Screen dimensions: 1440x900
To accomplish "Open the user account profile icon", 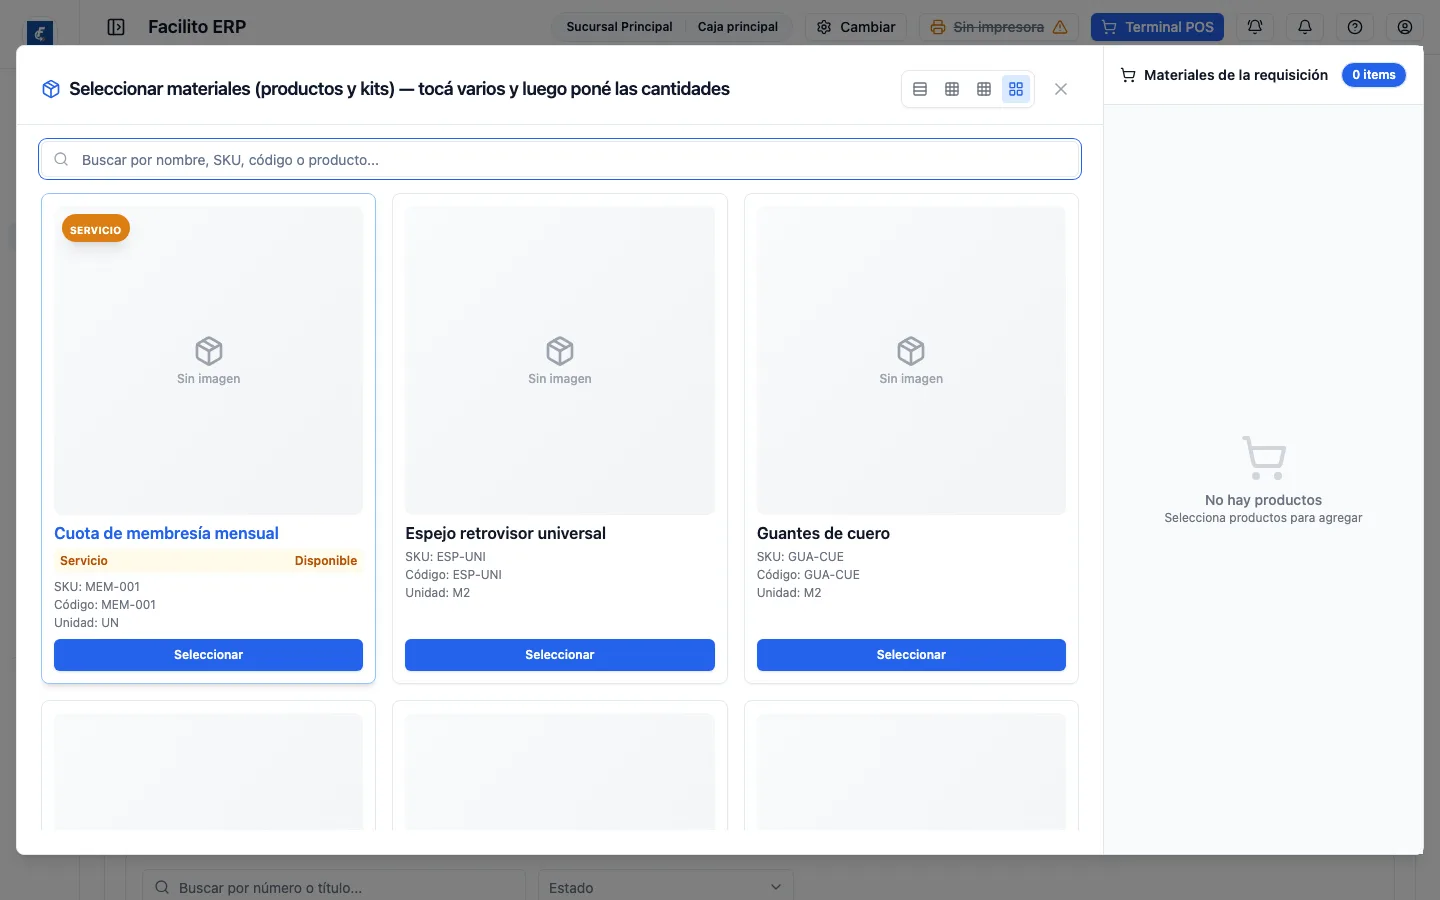I will click(x=1405, y=27).
